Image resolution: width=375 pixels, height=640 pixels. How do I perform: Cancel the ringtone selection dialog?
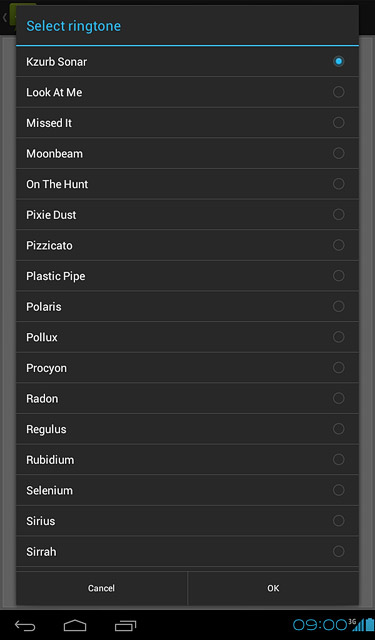(x=102, y=588)
